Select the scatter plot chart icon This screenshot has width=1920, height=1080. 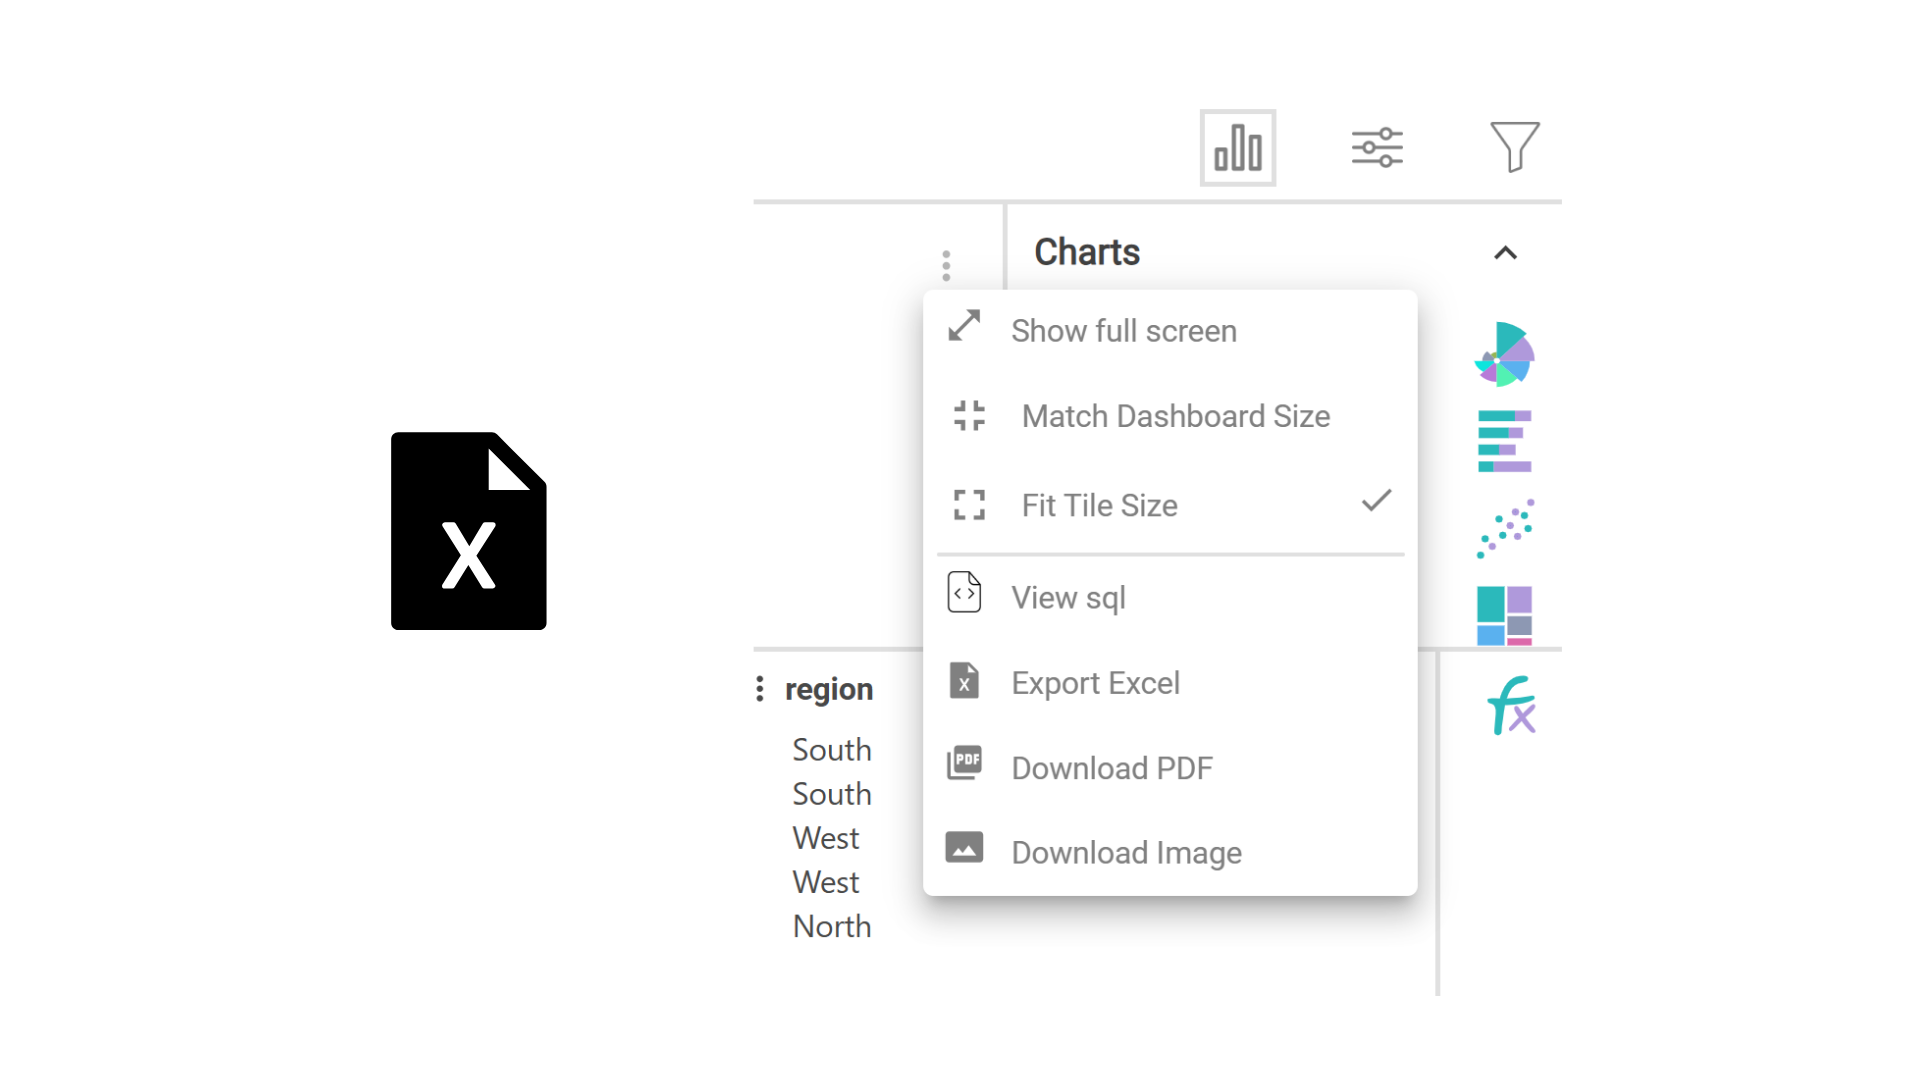1504,528
